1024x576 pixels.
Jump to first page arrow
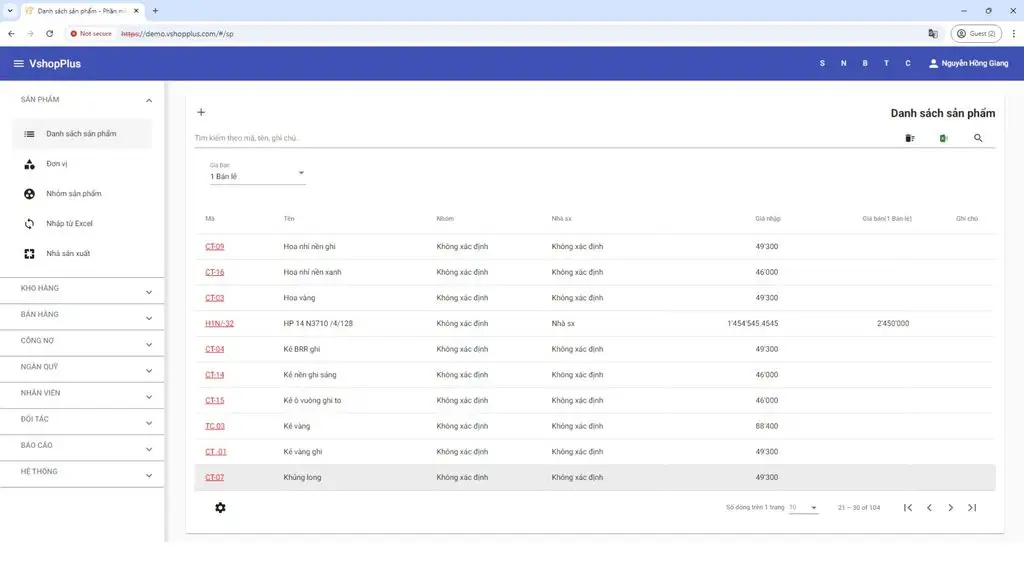[x=908, y=507]
